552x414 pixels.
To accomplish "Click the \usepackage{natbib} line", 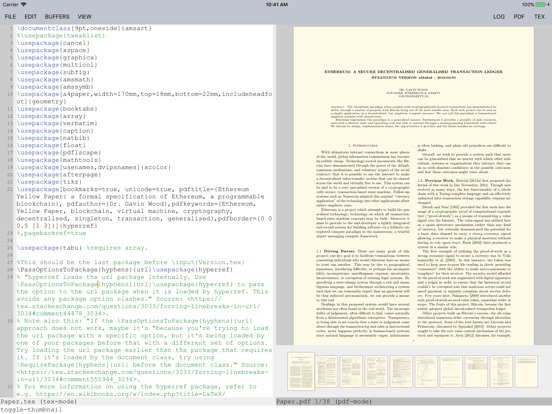I will coord(53,138).
